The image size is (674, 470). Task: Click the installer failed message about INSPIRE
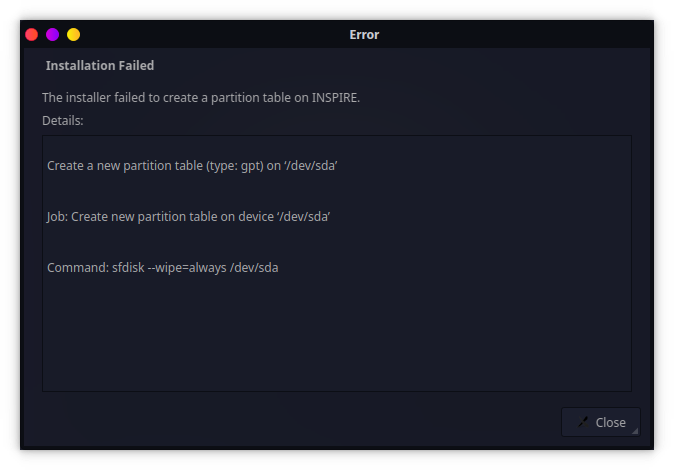[x=201, y=98]
